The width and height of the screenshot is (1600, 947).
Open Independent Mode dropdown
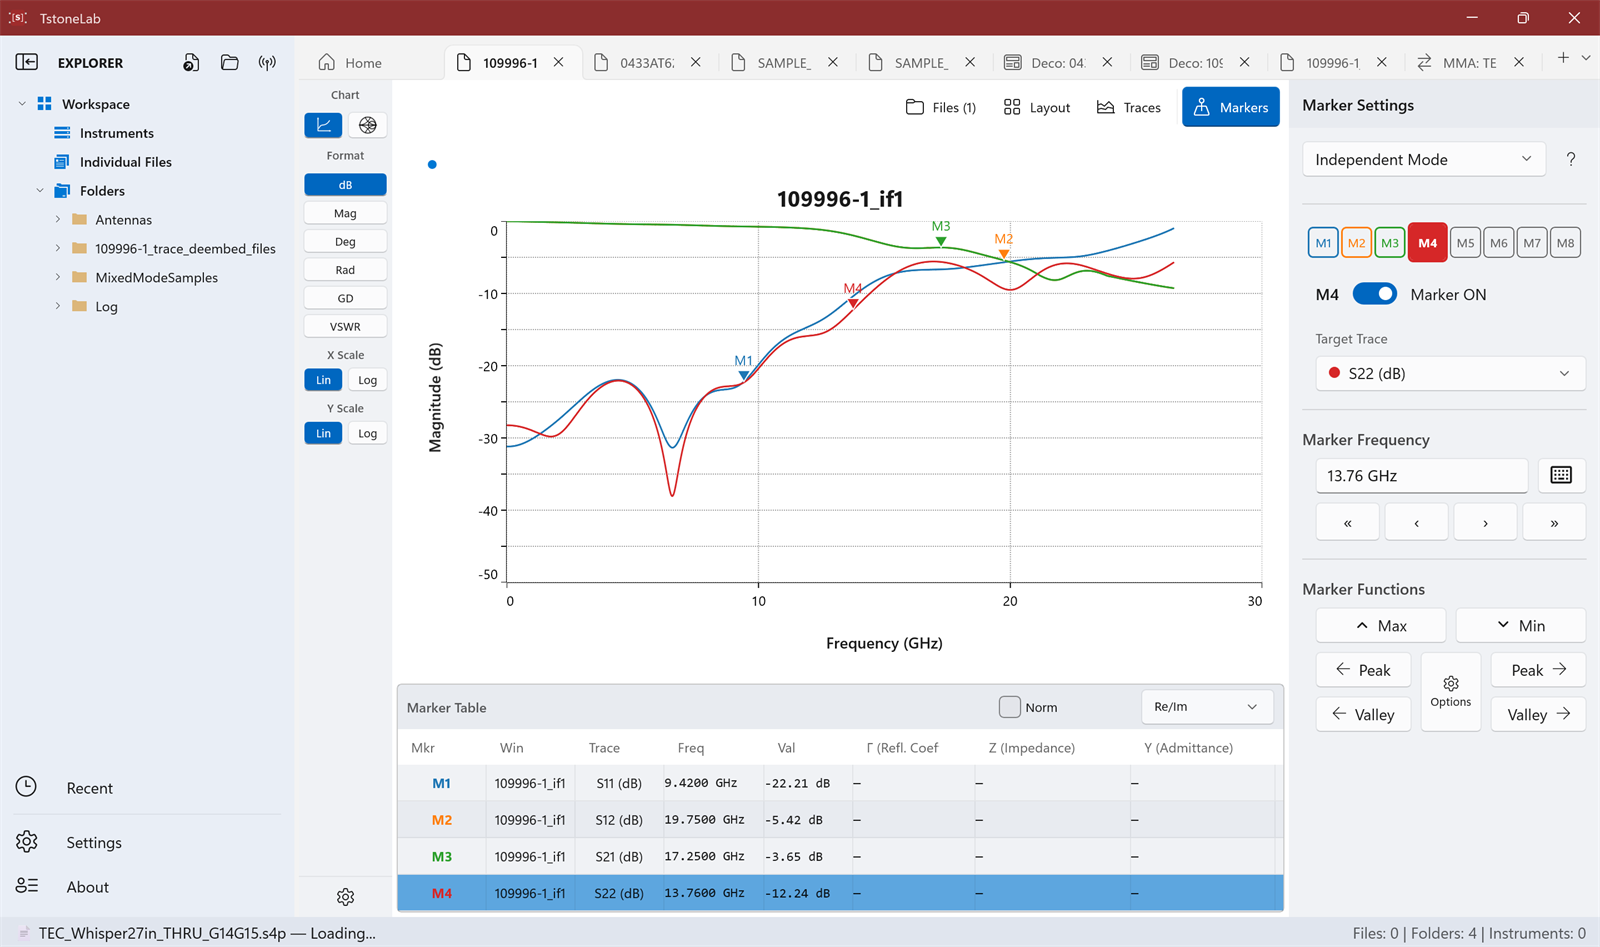coord(1424,159)
